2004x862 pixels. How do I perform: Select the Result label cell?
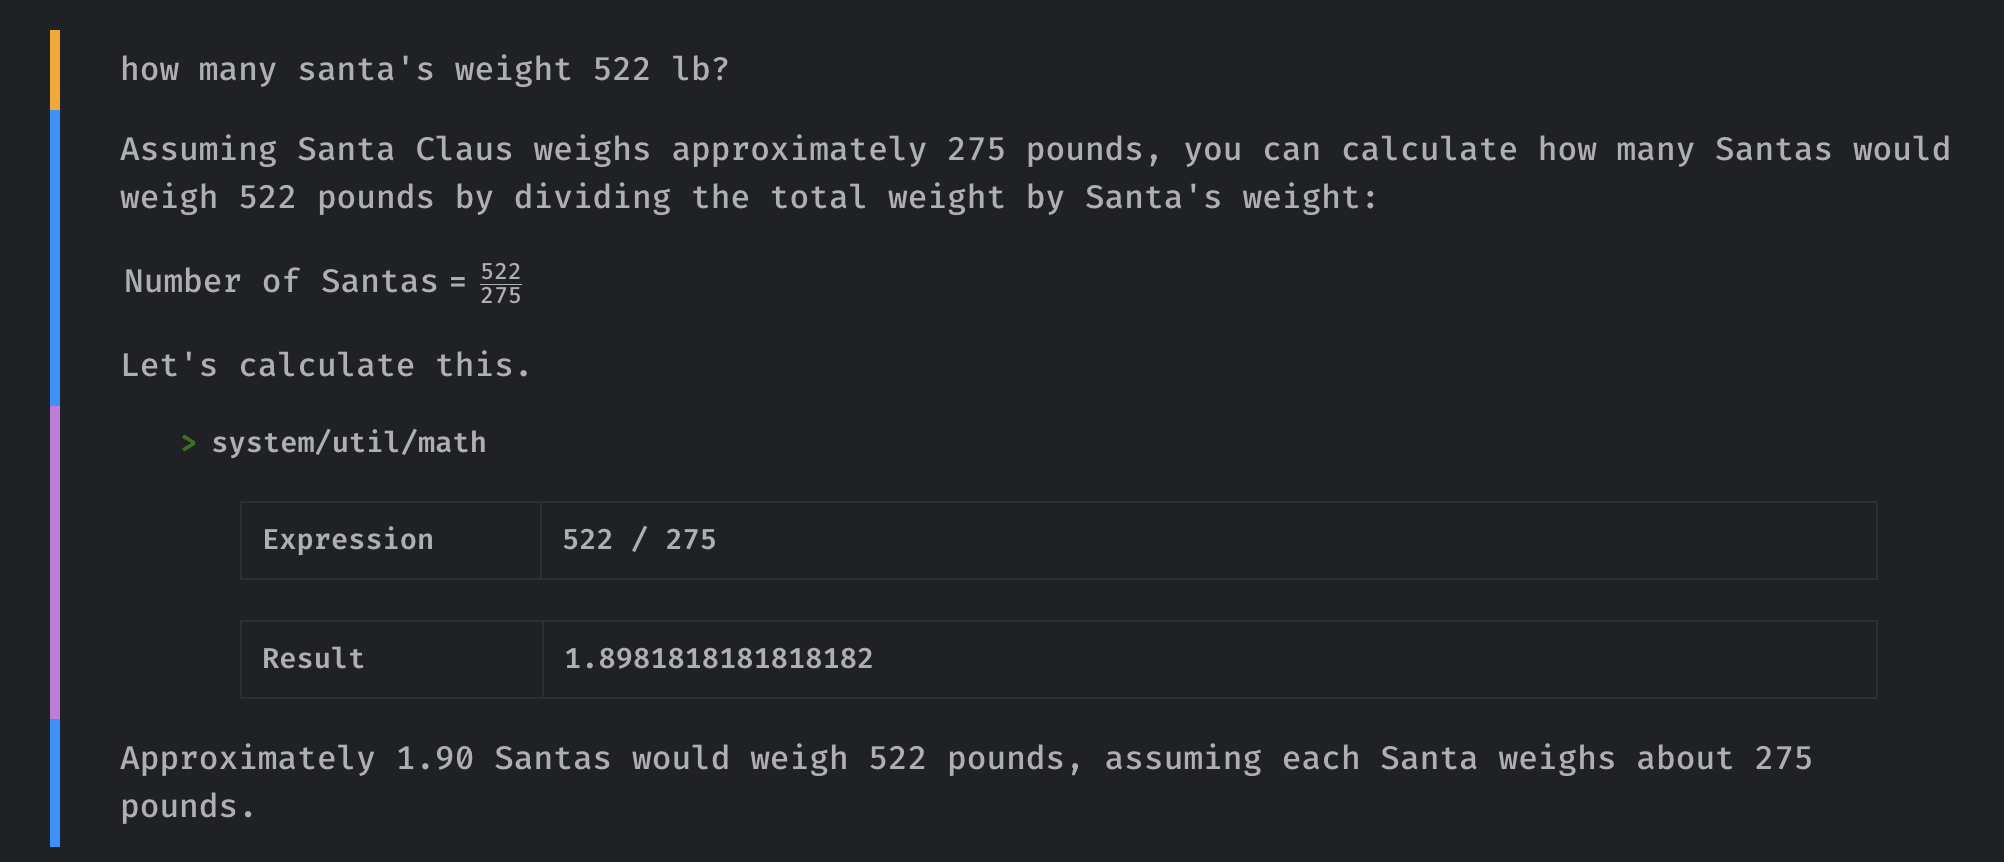coord(392,659)
